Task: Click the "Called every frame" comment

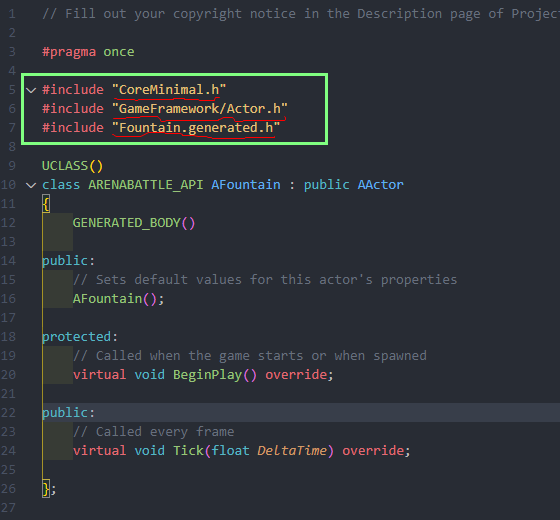Action: point(154,431)
